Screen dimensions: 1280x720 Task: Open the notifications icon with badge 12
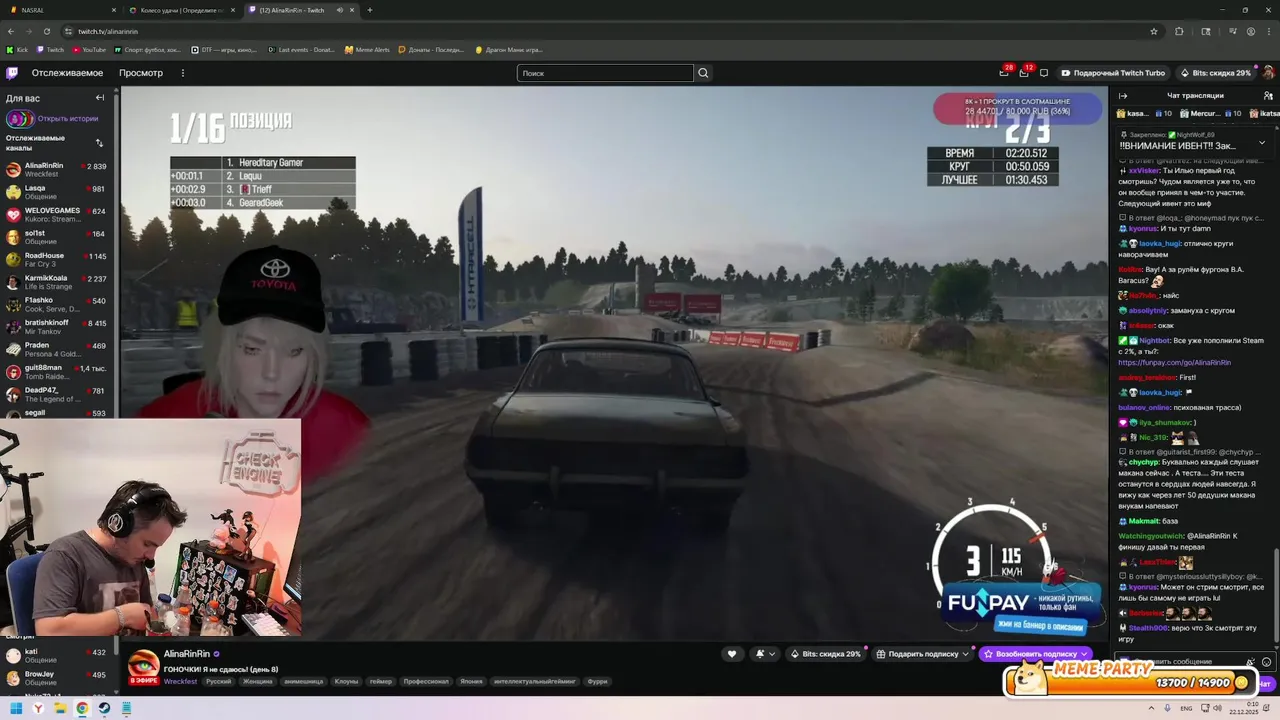click(x=1024, y=73)
